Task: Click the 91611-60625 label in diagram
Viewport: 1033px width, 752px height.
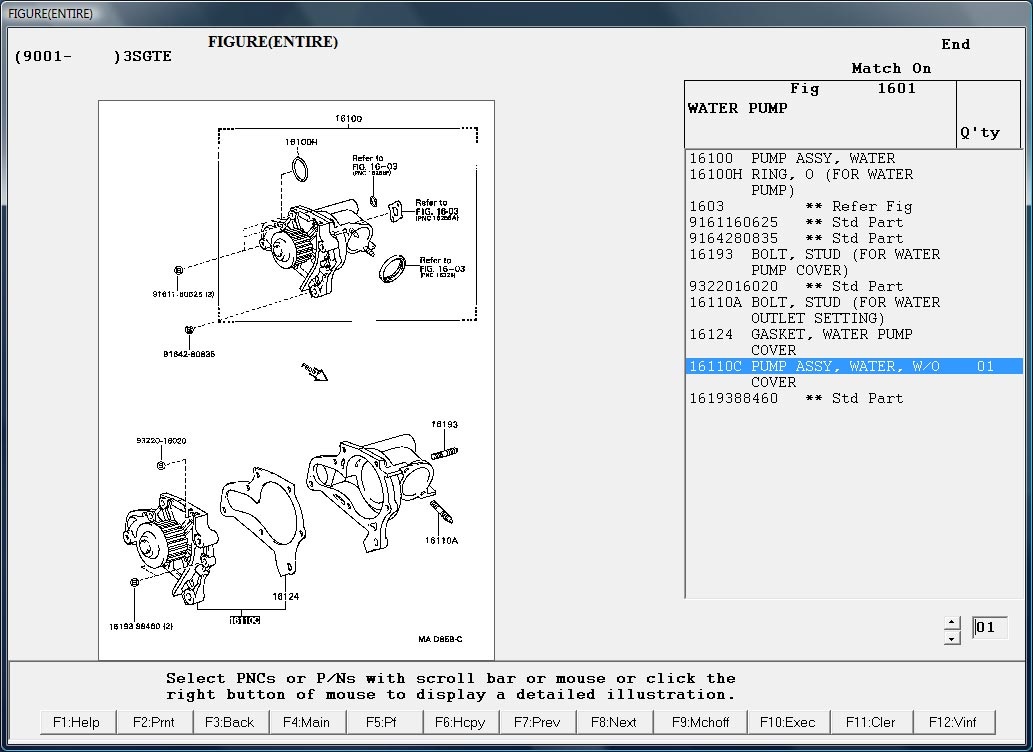Action: click(183, 294)
